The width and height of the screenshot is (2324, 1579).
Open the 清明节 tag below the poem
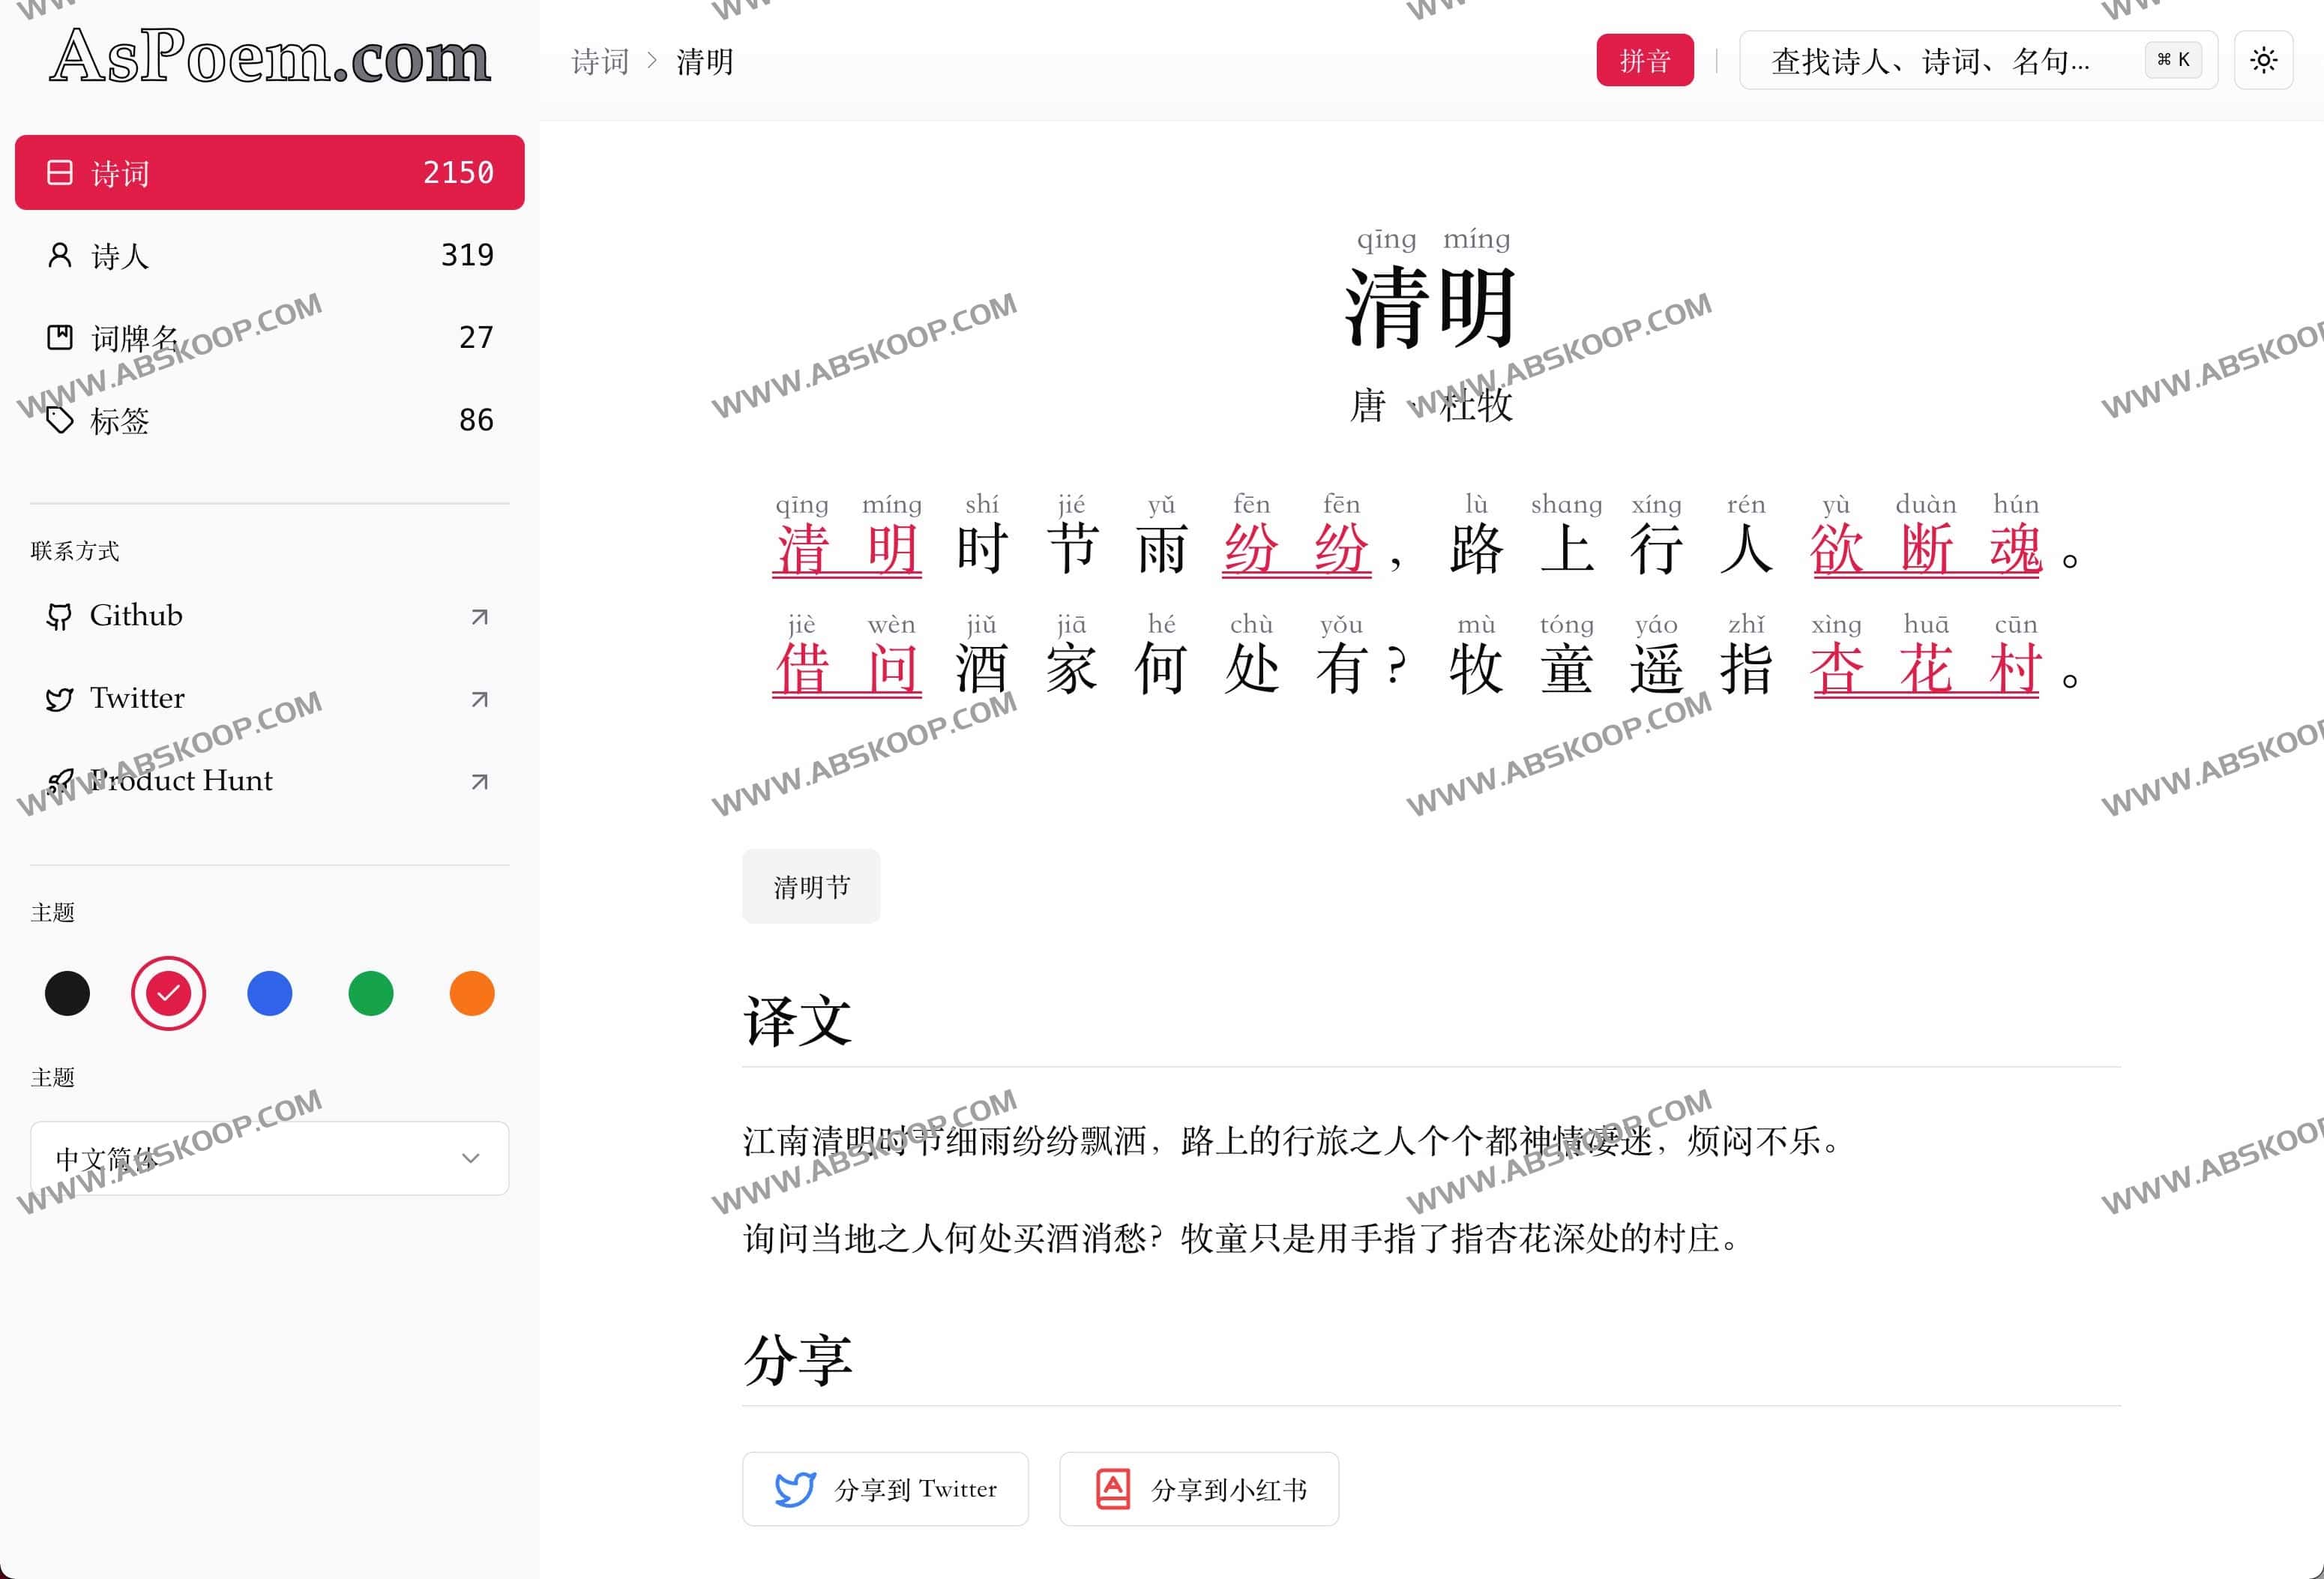click(x=811, y=886)
